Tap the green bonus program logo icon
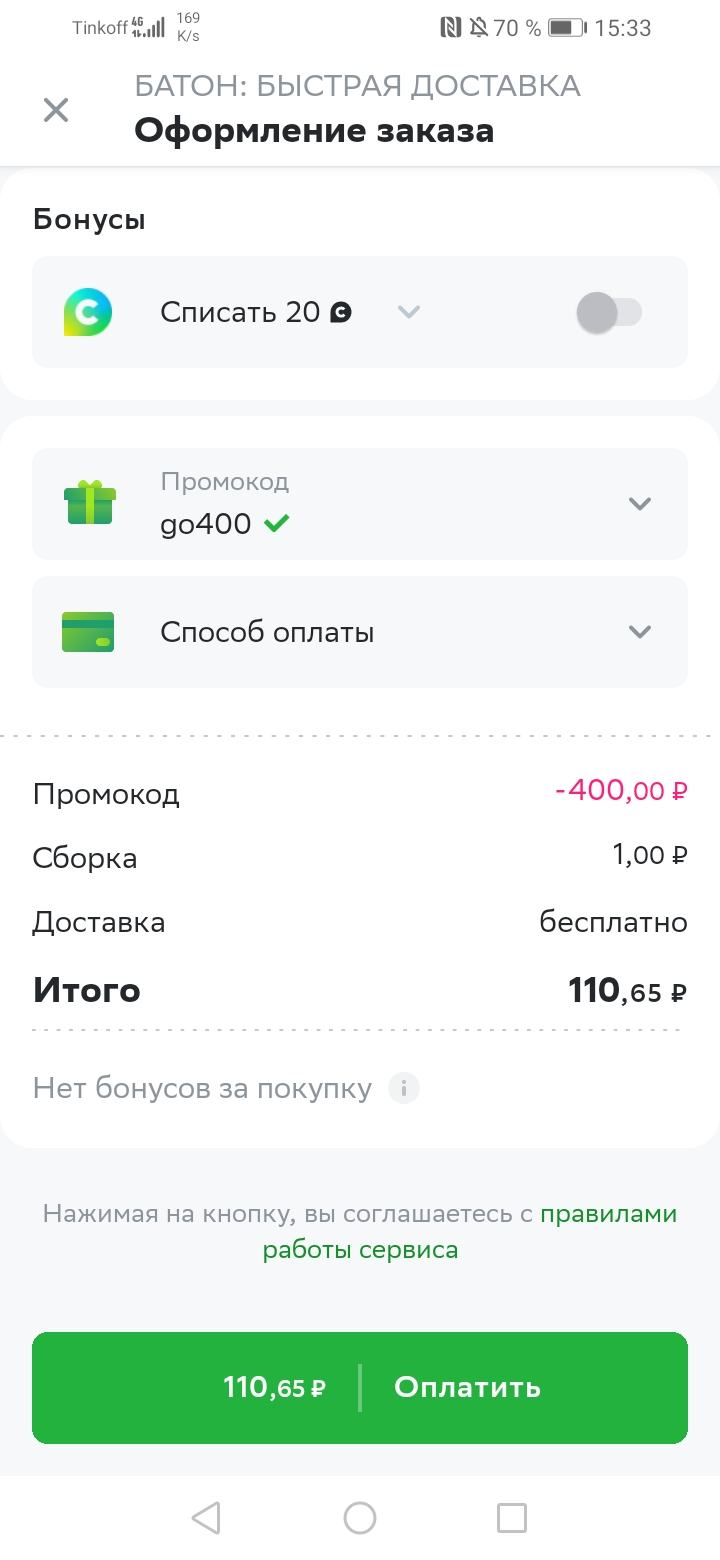The height and width of the screenshot is (1560, 720). coord(88,312)
